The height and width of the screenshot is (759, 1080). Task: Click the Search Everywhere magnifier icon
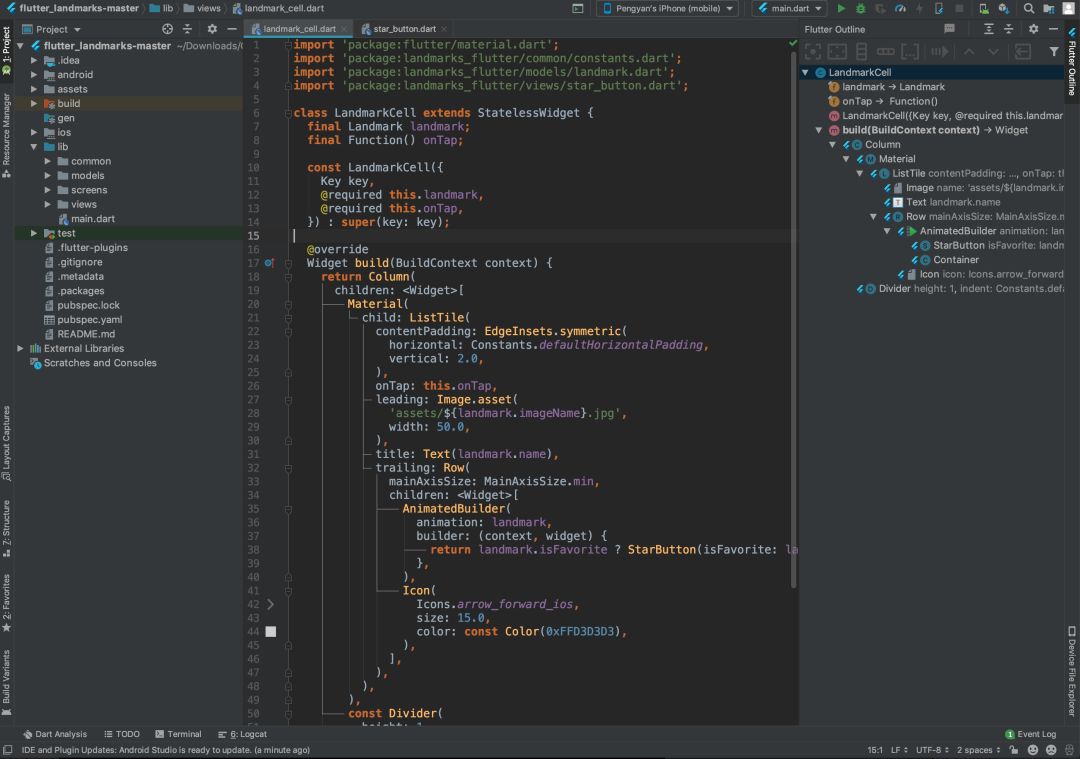pyautogui.click(x=1028, y=8)
